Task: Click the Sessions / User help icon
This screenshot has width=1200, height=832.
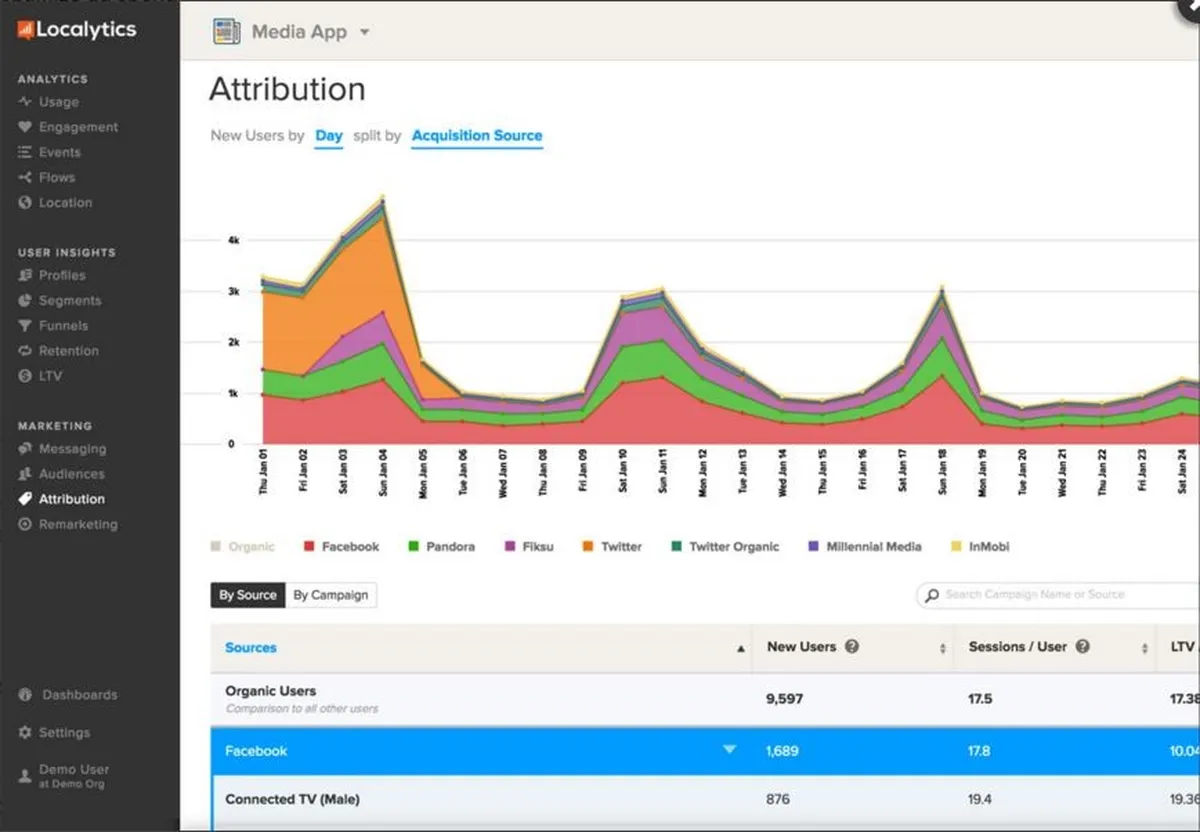Action: click(x=1082, y=647)
